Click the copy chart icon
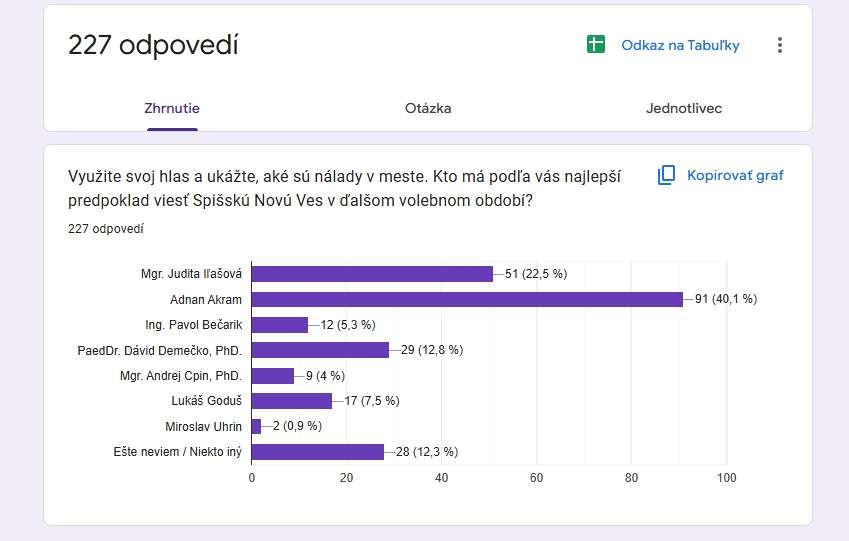Viewport: 849px width, 541px height. point(667,176)
